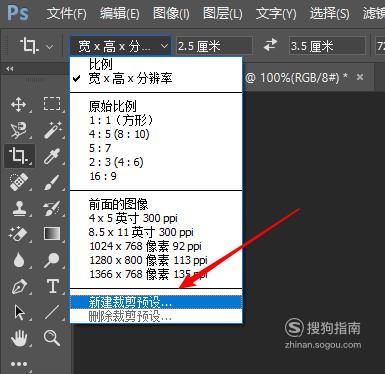
Task: Choose 前面的图像 option
Action: pyautogui.click(x=156, y=204)
